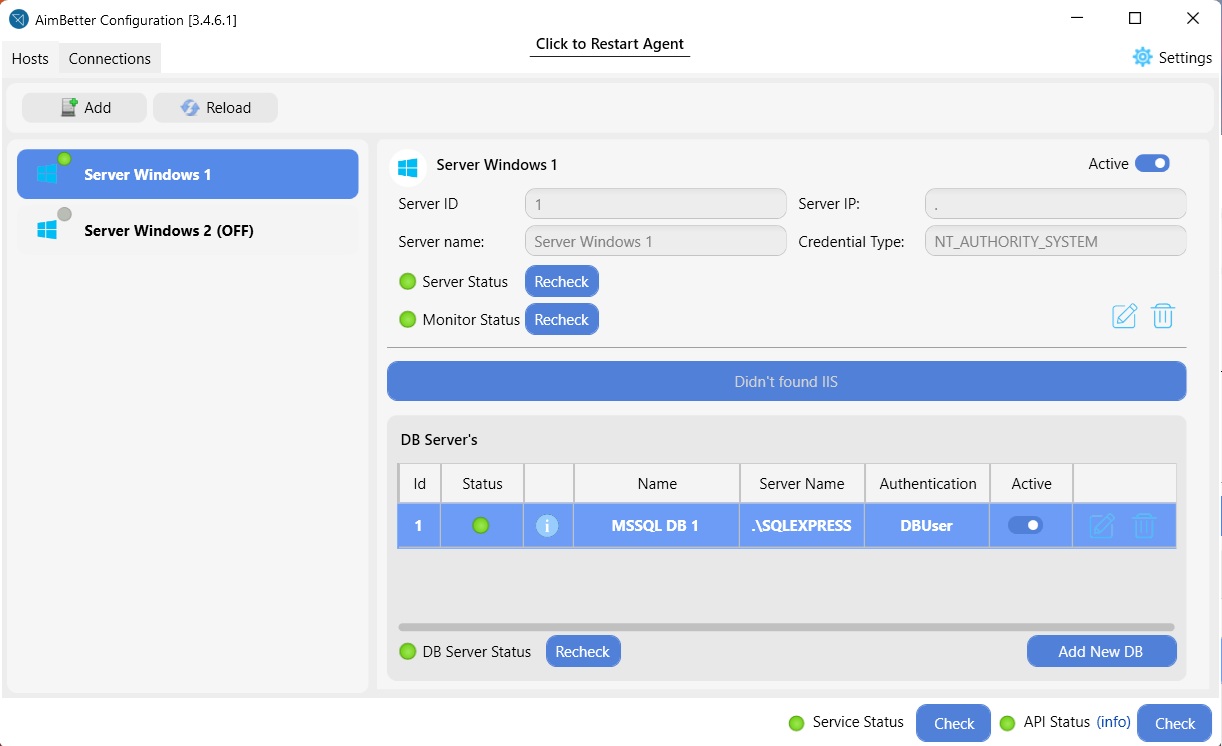Click Windows logo beside Server Windows 1 header
Viewport: 1222px width, 746px height.
pyautogui.click(x=407, y=166)
